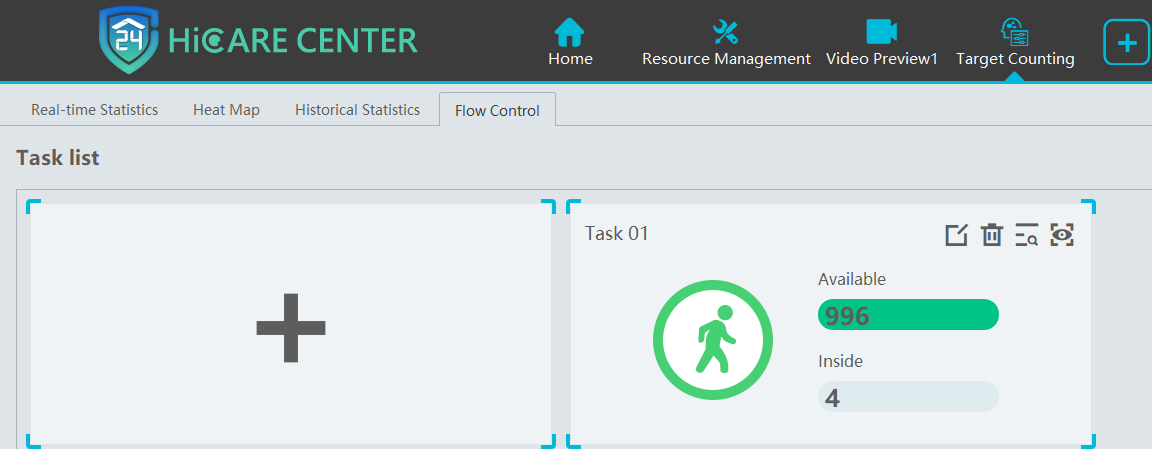Click the plus button to add a module tab
This screenshot has width=1152, height=453.
point(1126,43)
